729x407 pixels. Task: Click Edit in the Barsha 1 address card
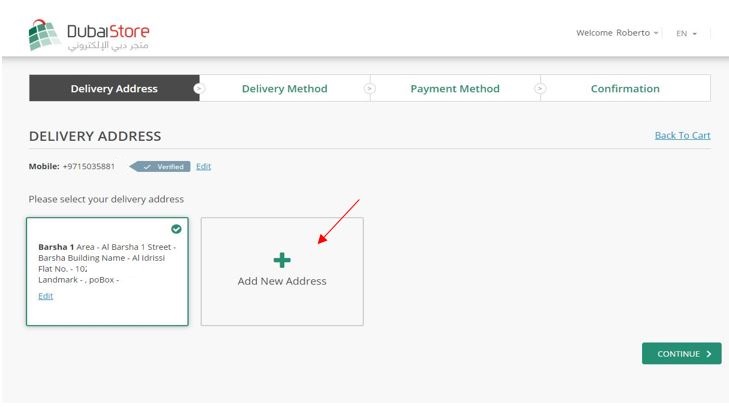[x=46, y=296]
